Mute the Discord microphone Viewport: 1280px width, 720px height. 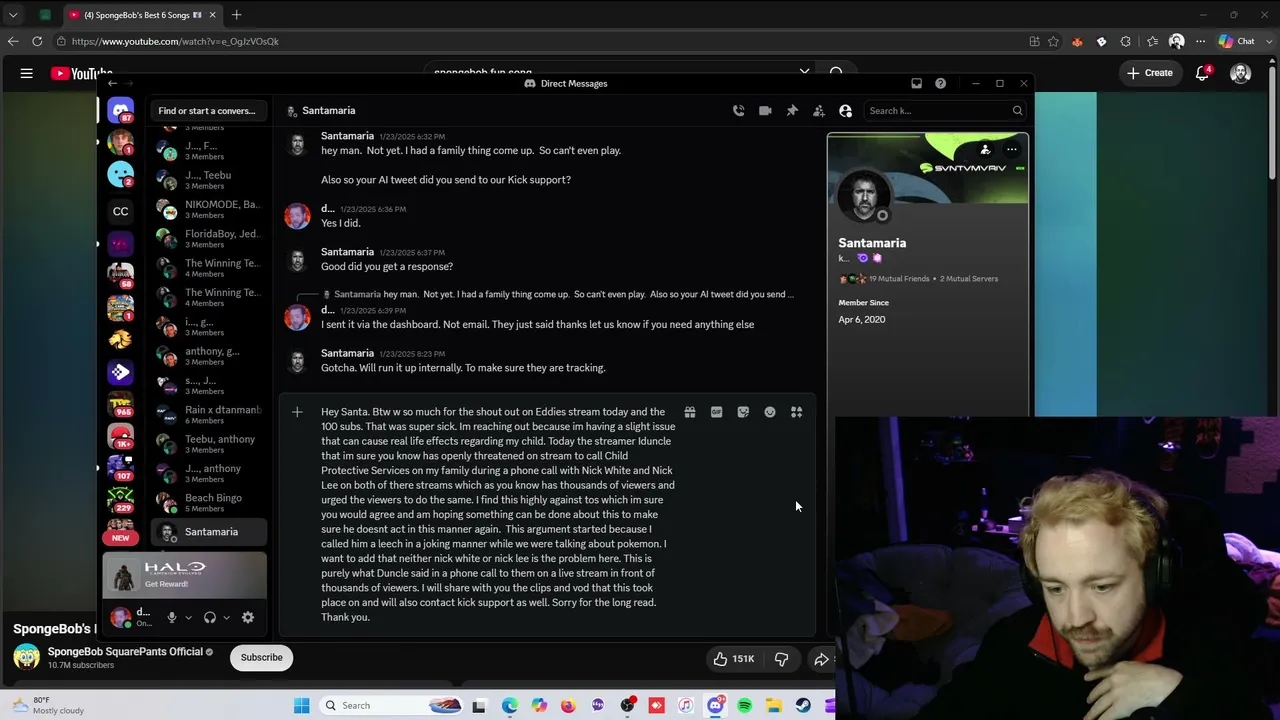click(x=172, y=618)
